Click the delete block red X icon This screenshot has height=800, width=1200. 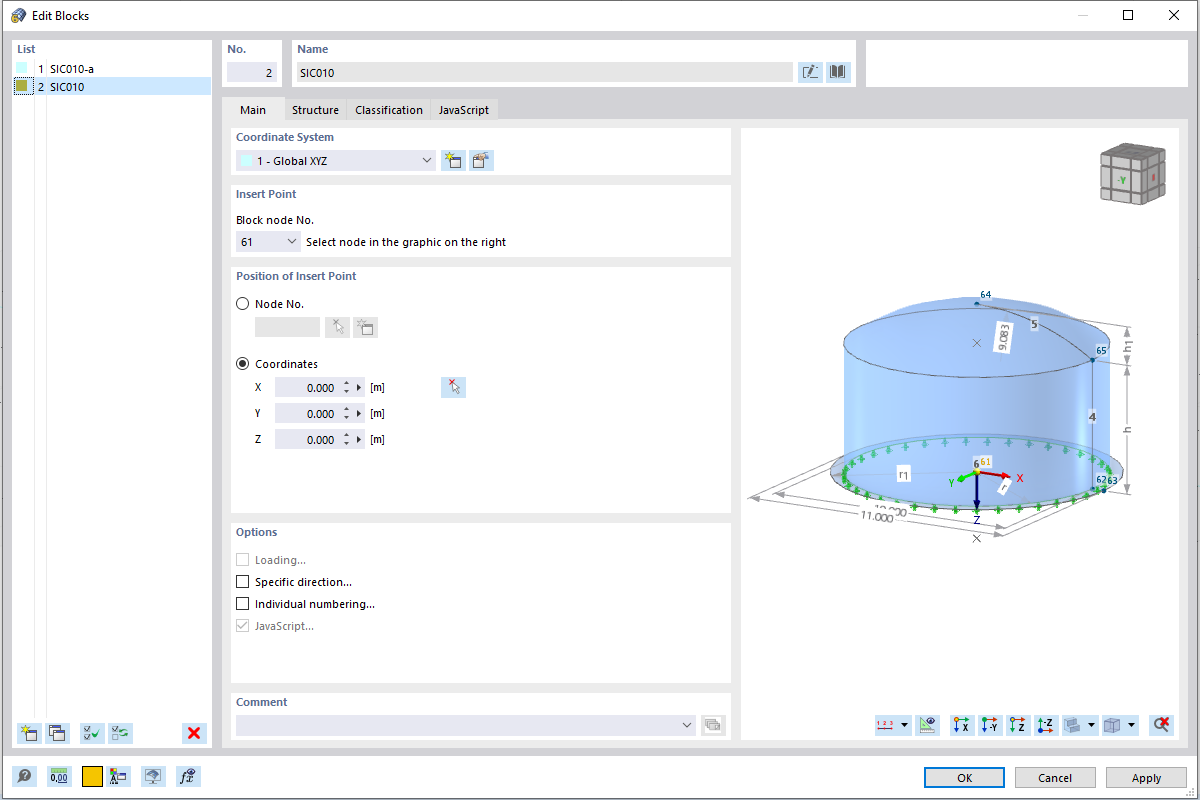(x=194, y=733)
